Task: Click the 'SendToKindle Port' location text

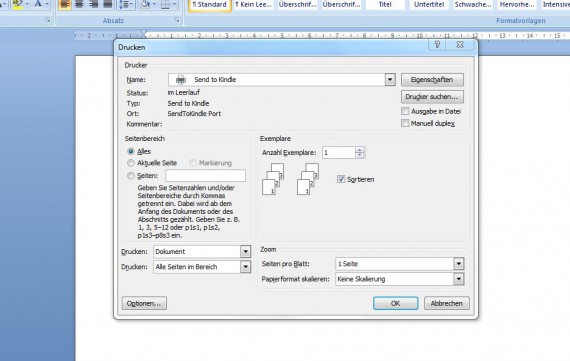Action: pos(194,113)
